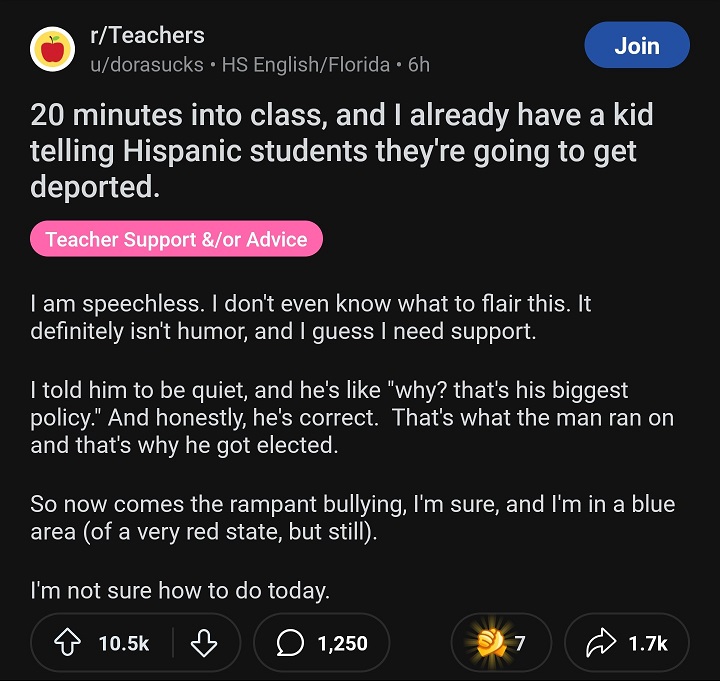Click the 10.5k vote score
720x681 pixels.
point(124,643)
